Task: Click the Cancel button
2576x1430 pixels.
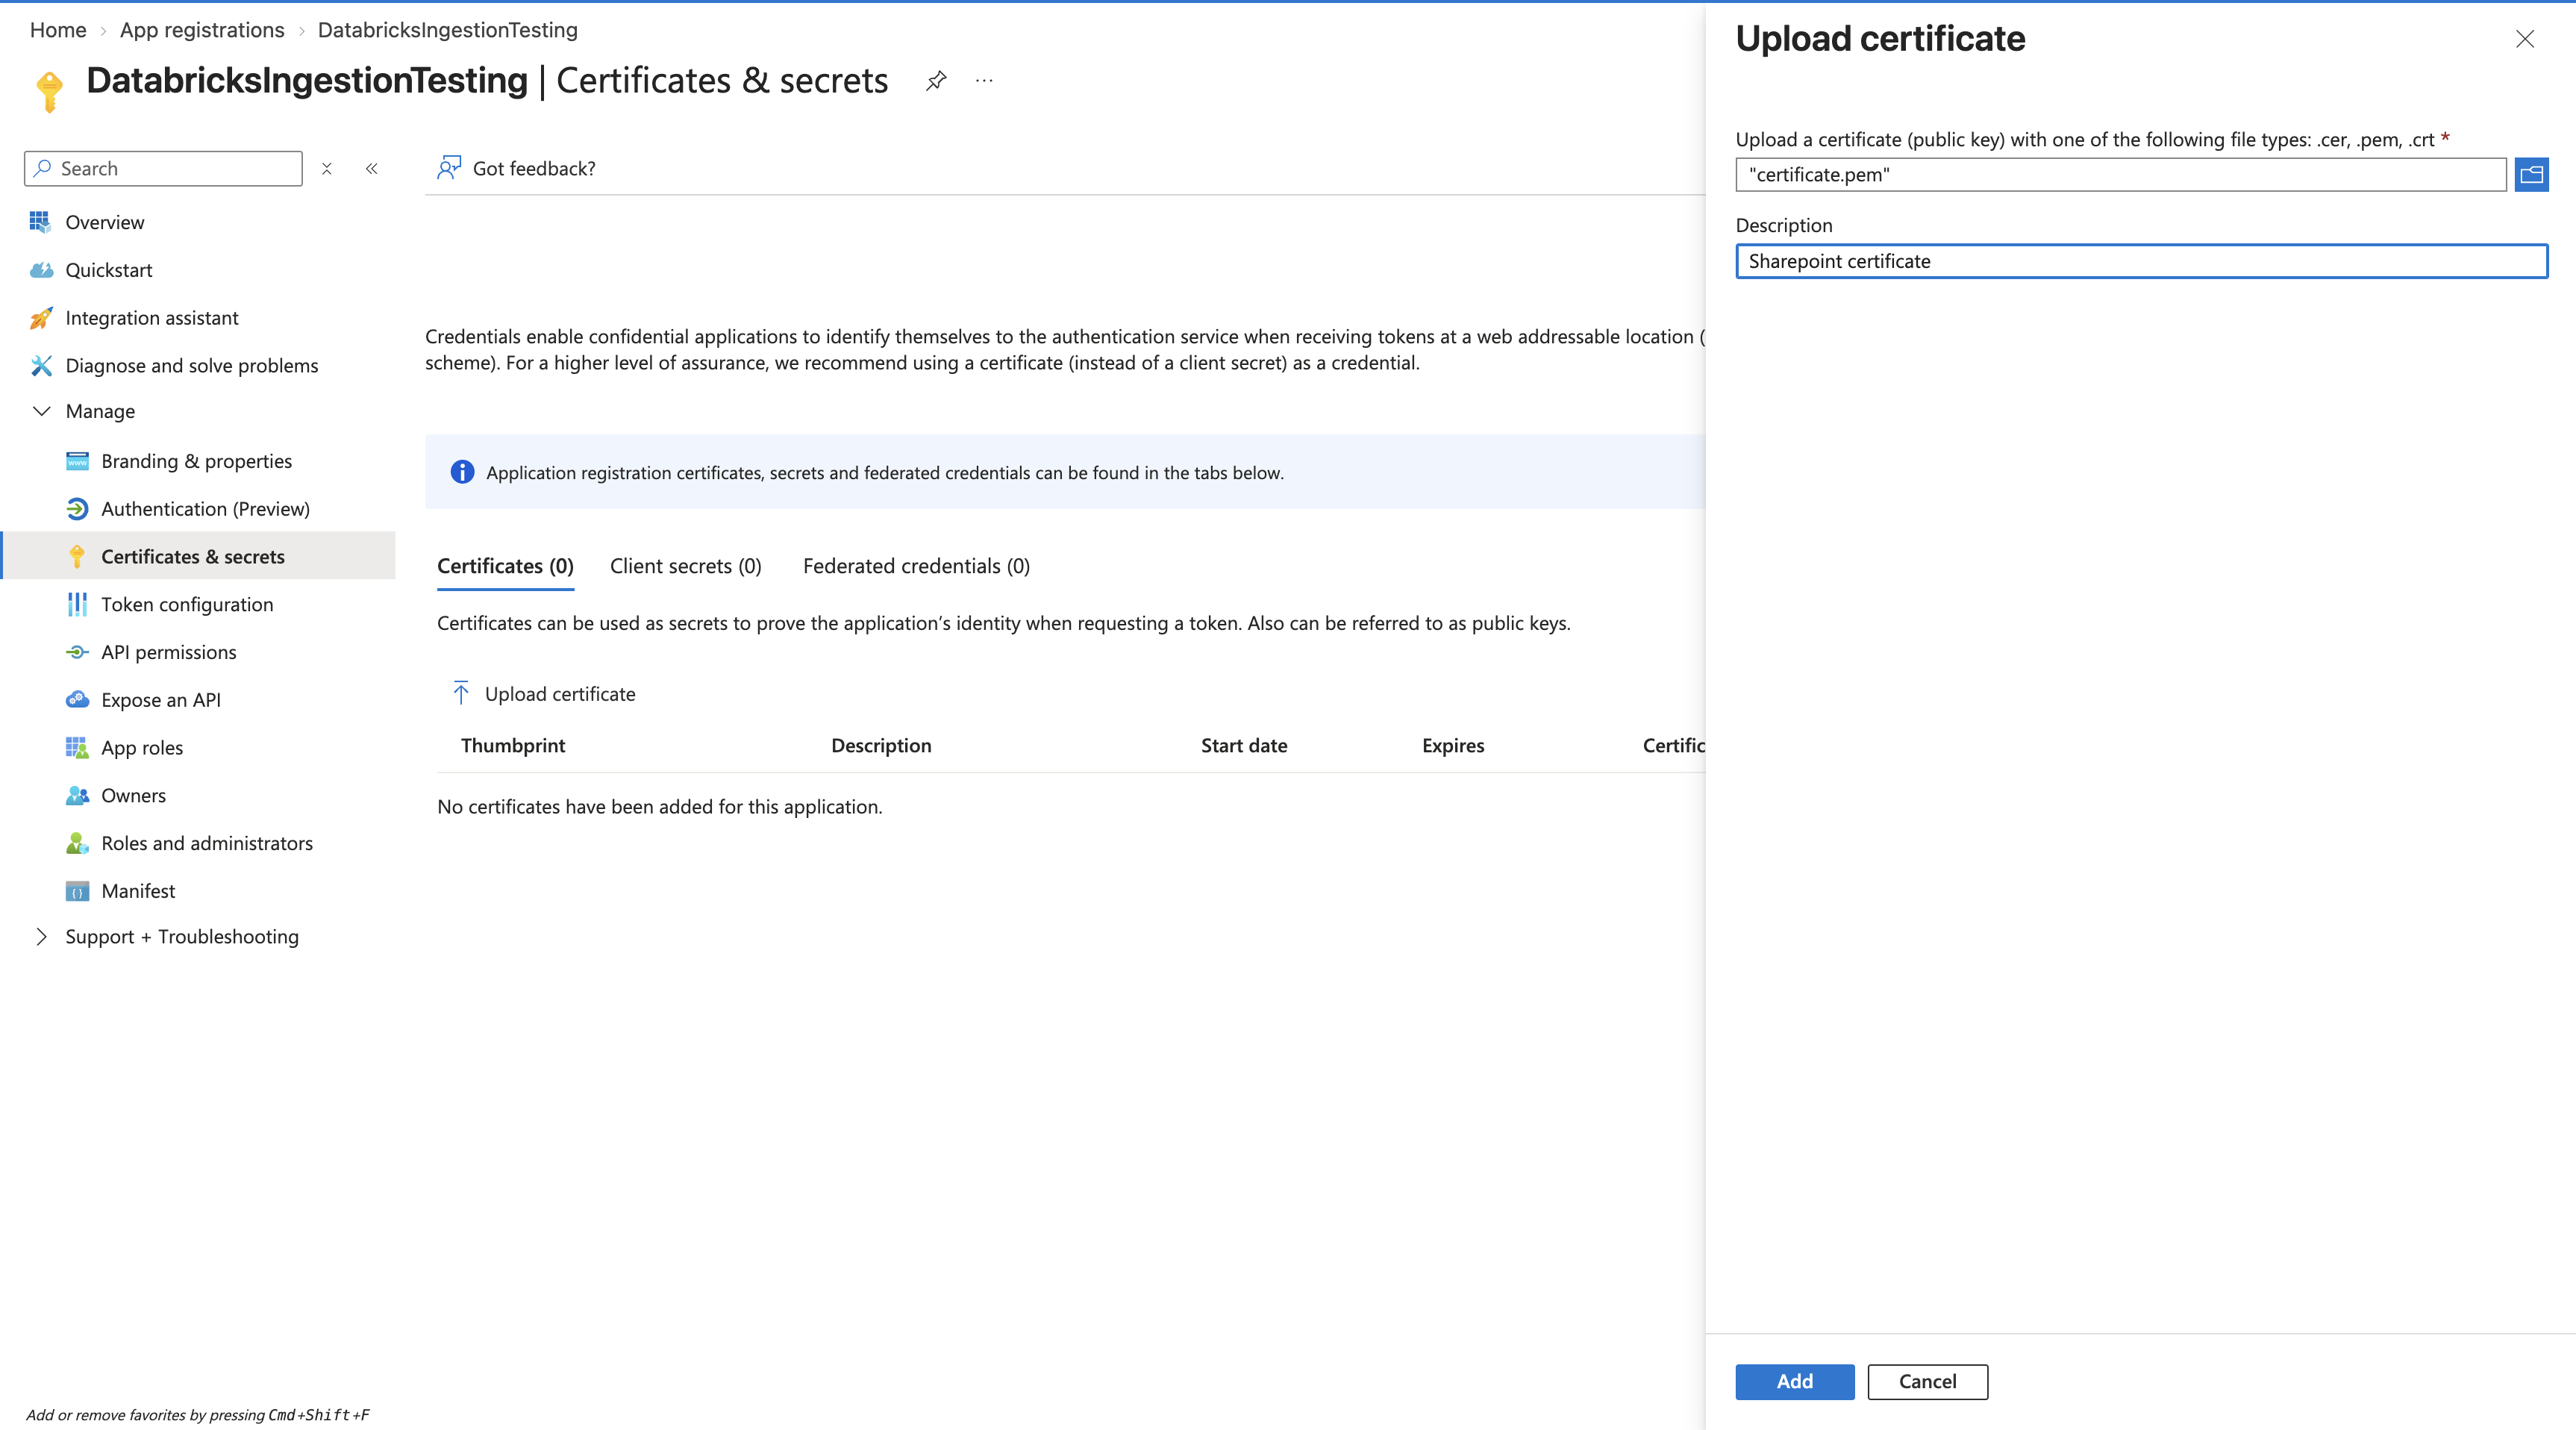Action: (x=1927, y=1382)
